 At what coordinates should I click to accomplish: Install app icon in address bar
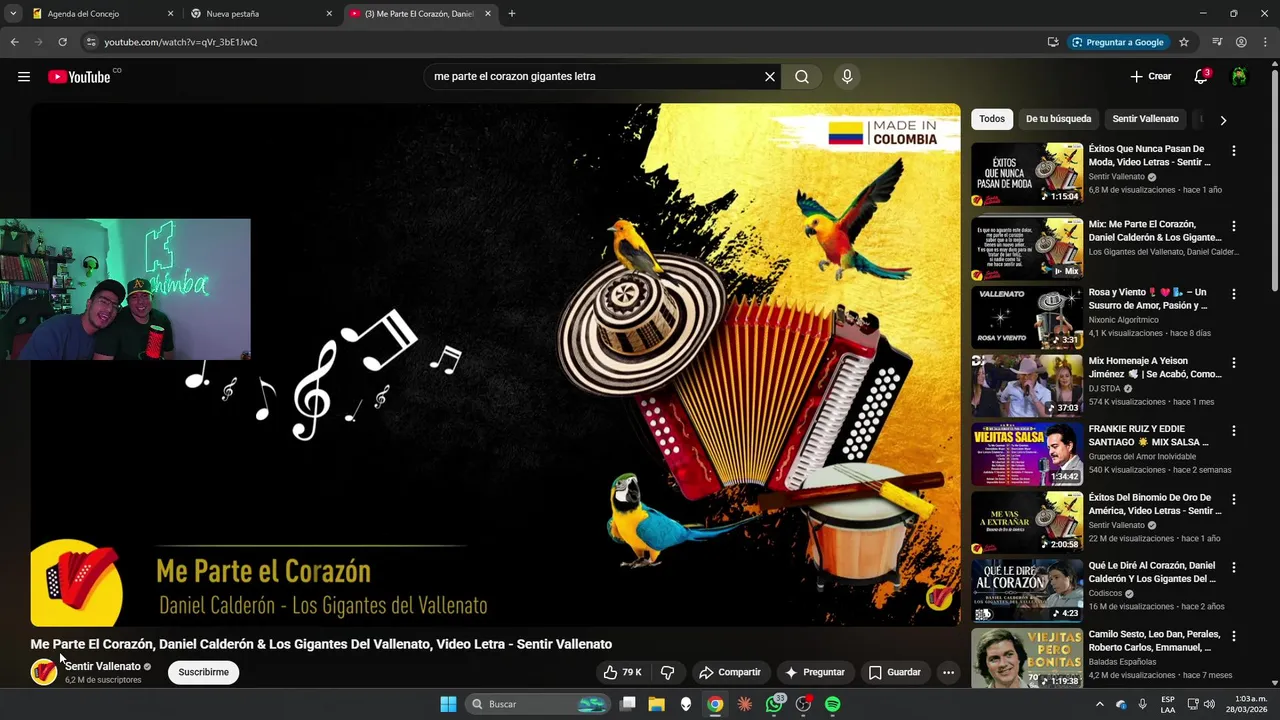(x=1053, y=42)
